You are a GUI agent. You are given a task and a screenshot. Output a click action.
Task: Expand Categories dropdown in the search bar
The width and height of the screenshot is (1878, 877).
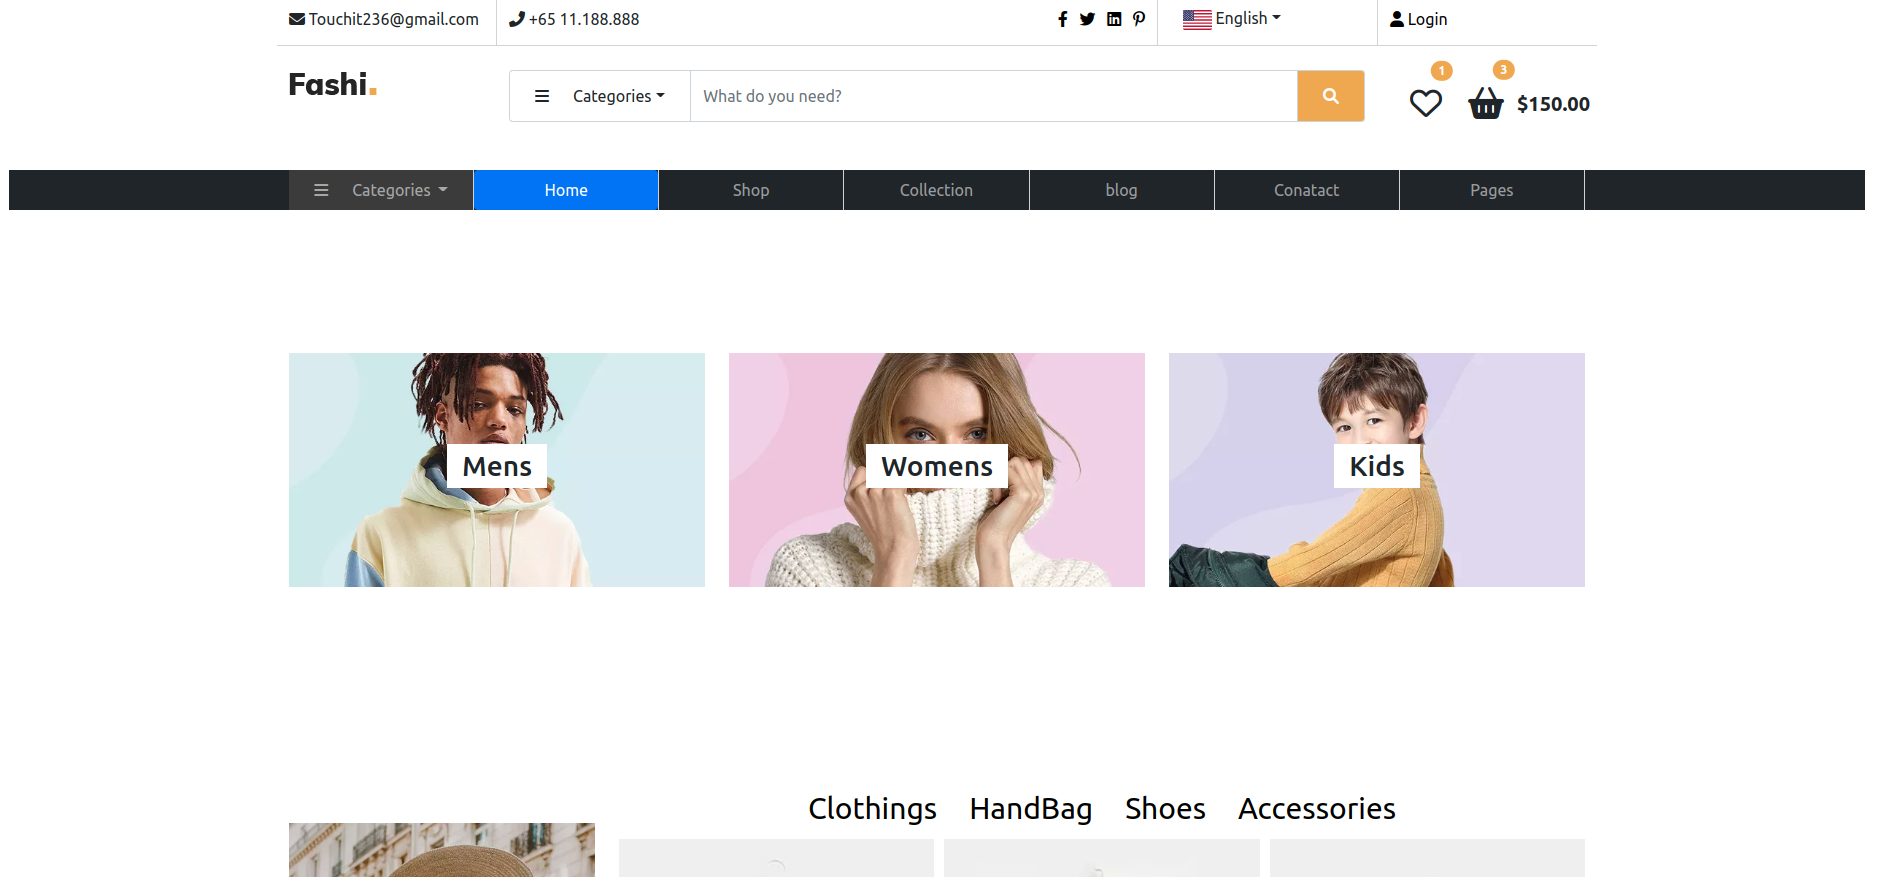coord(618,96)
